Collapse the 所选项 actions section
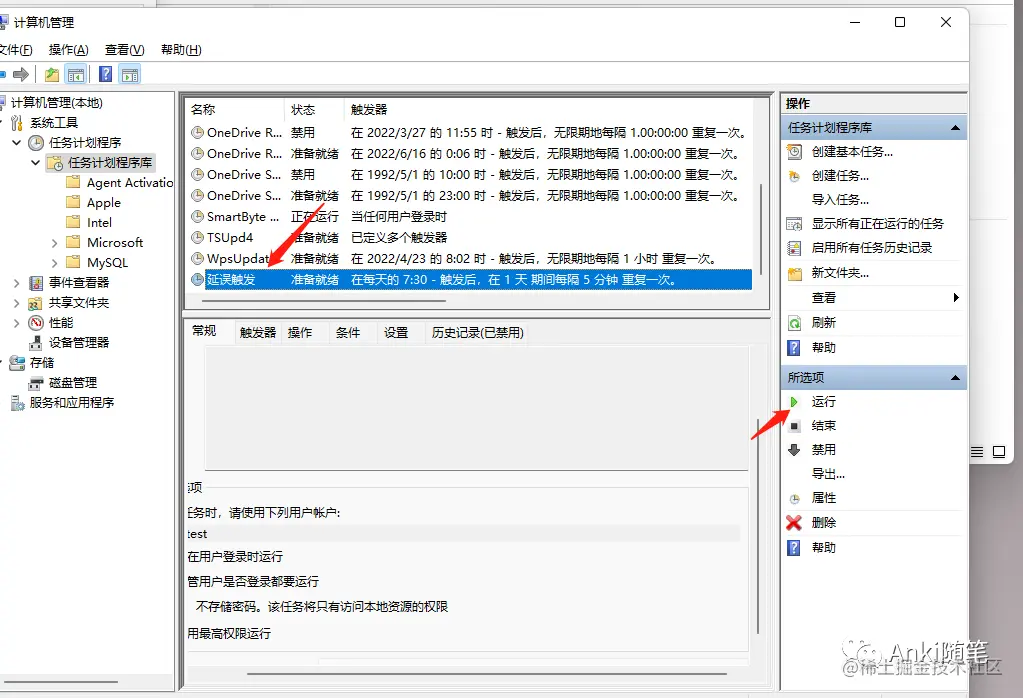The image size is (1023, 698). pyautogui.click(x=955, y=378)
